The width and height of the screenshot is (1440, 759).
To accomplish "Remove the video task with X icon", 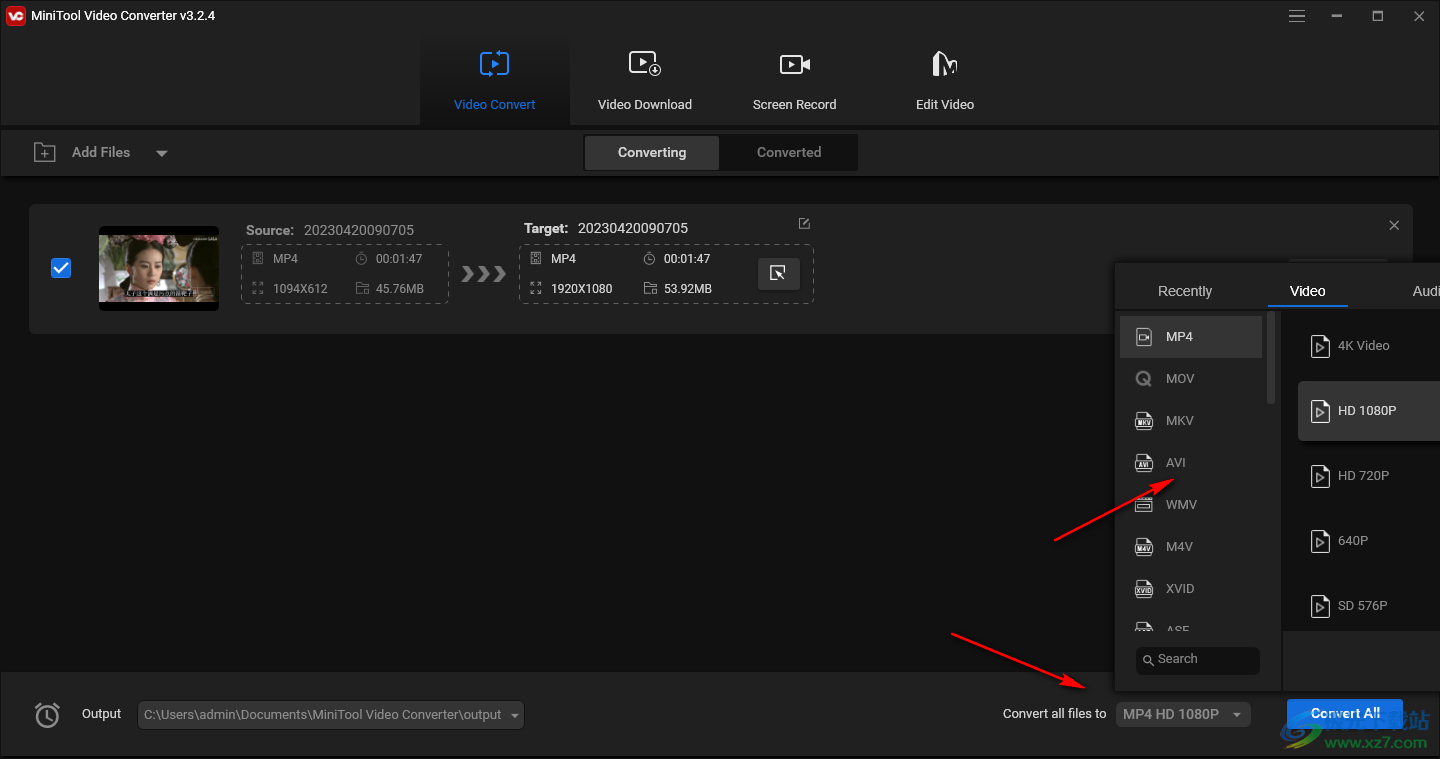I will tap(1394, 226).
